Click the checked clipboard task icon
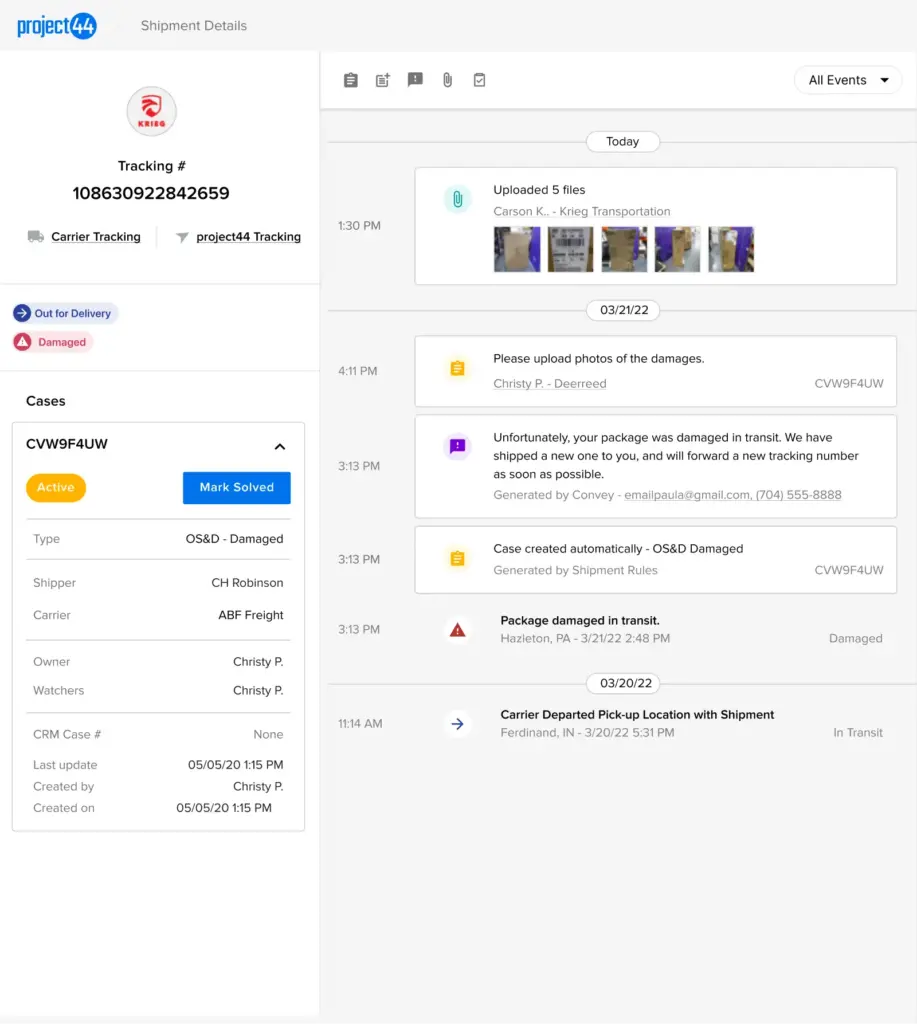This screenshot has height=1024, width=917. (x=479, y=80)
